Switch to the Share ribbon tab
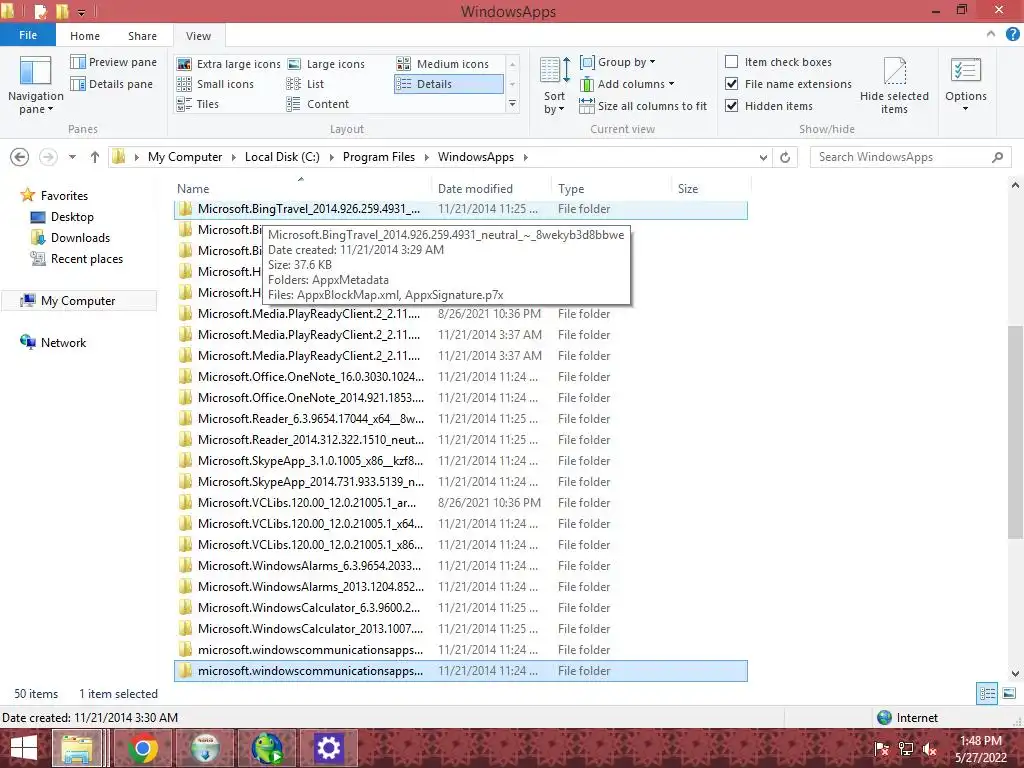 (x=142, y=36)
